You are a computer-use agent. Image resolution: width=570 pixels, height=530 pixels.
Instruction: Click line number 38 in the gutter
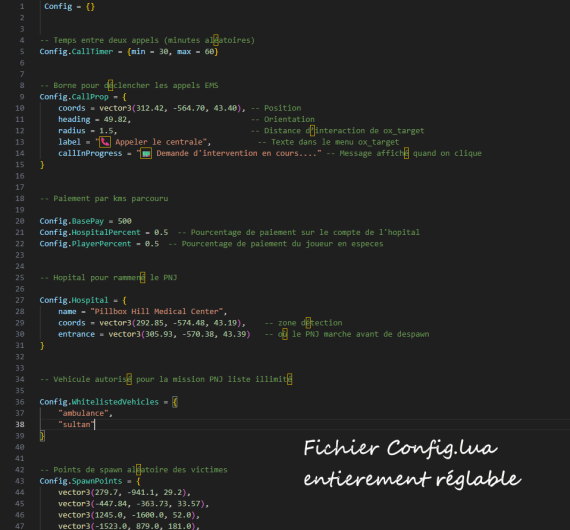[x=20, y=424]
